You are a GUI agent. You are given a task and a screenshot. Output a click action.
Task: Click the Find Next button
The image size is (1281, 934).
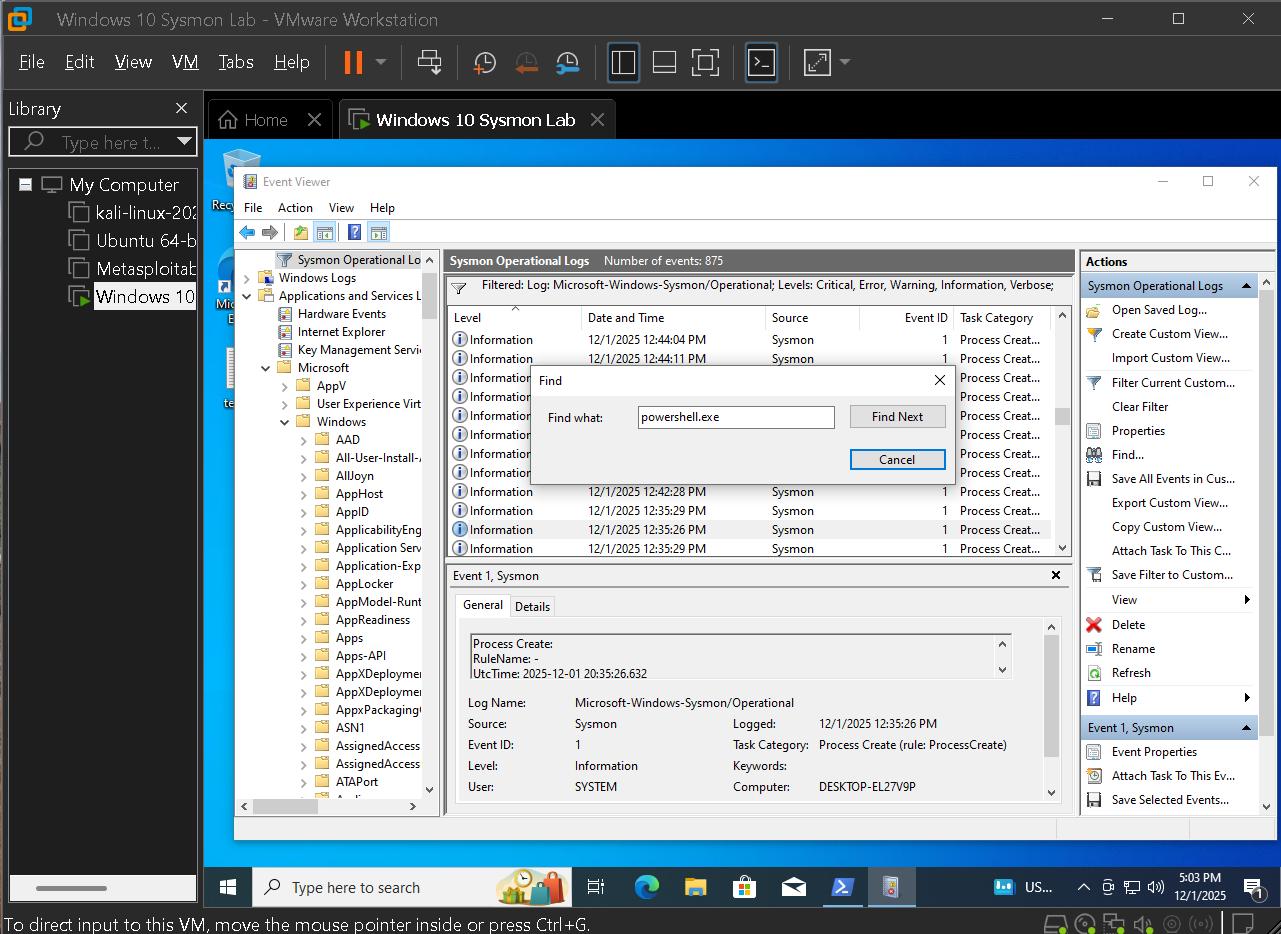[x=896, y=416]
